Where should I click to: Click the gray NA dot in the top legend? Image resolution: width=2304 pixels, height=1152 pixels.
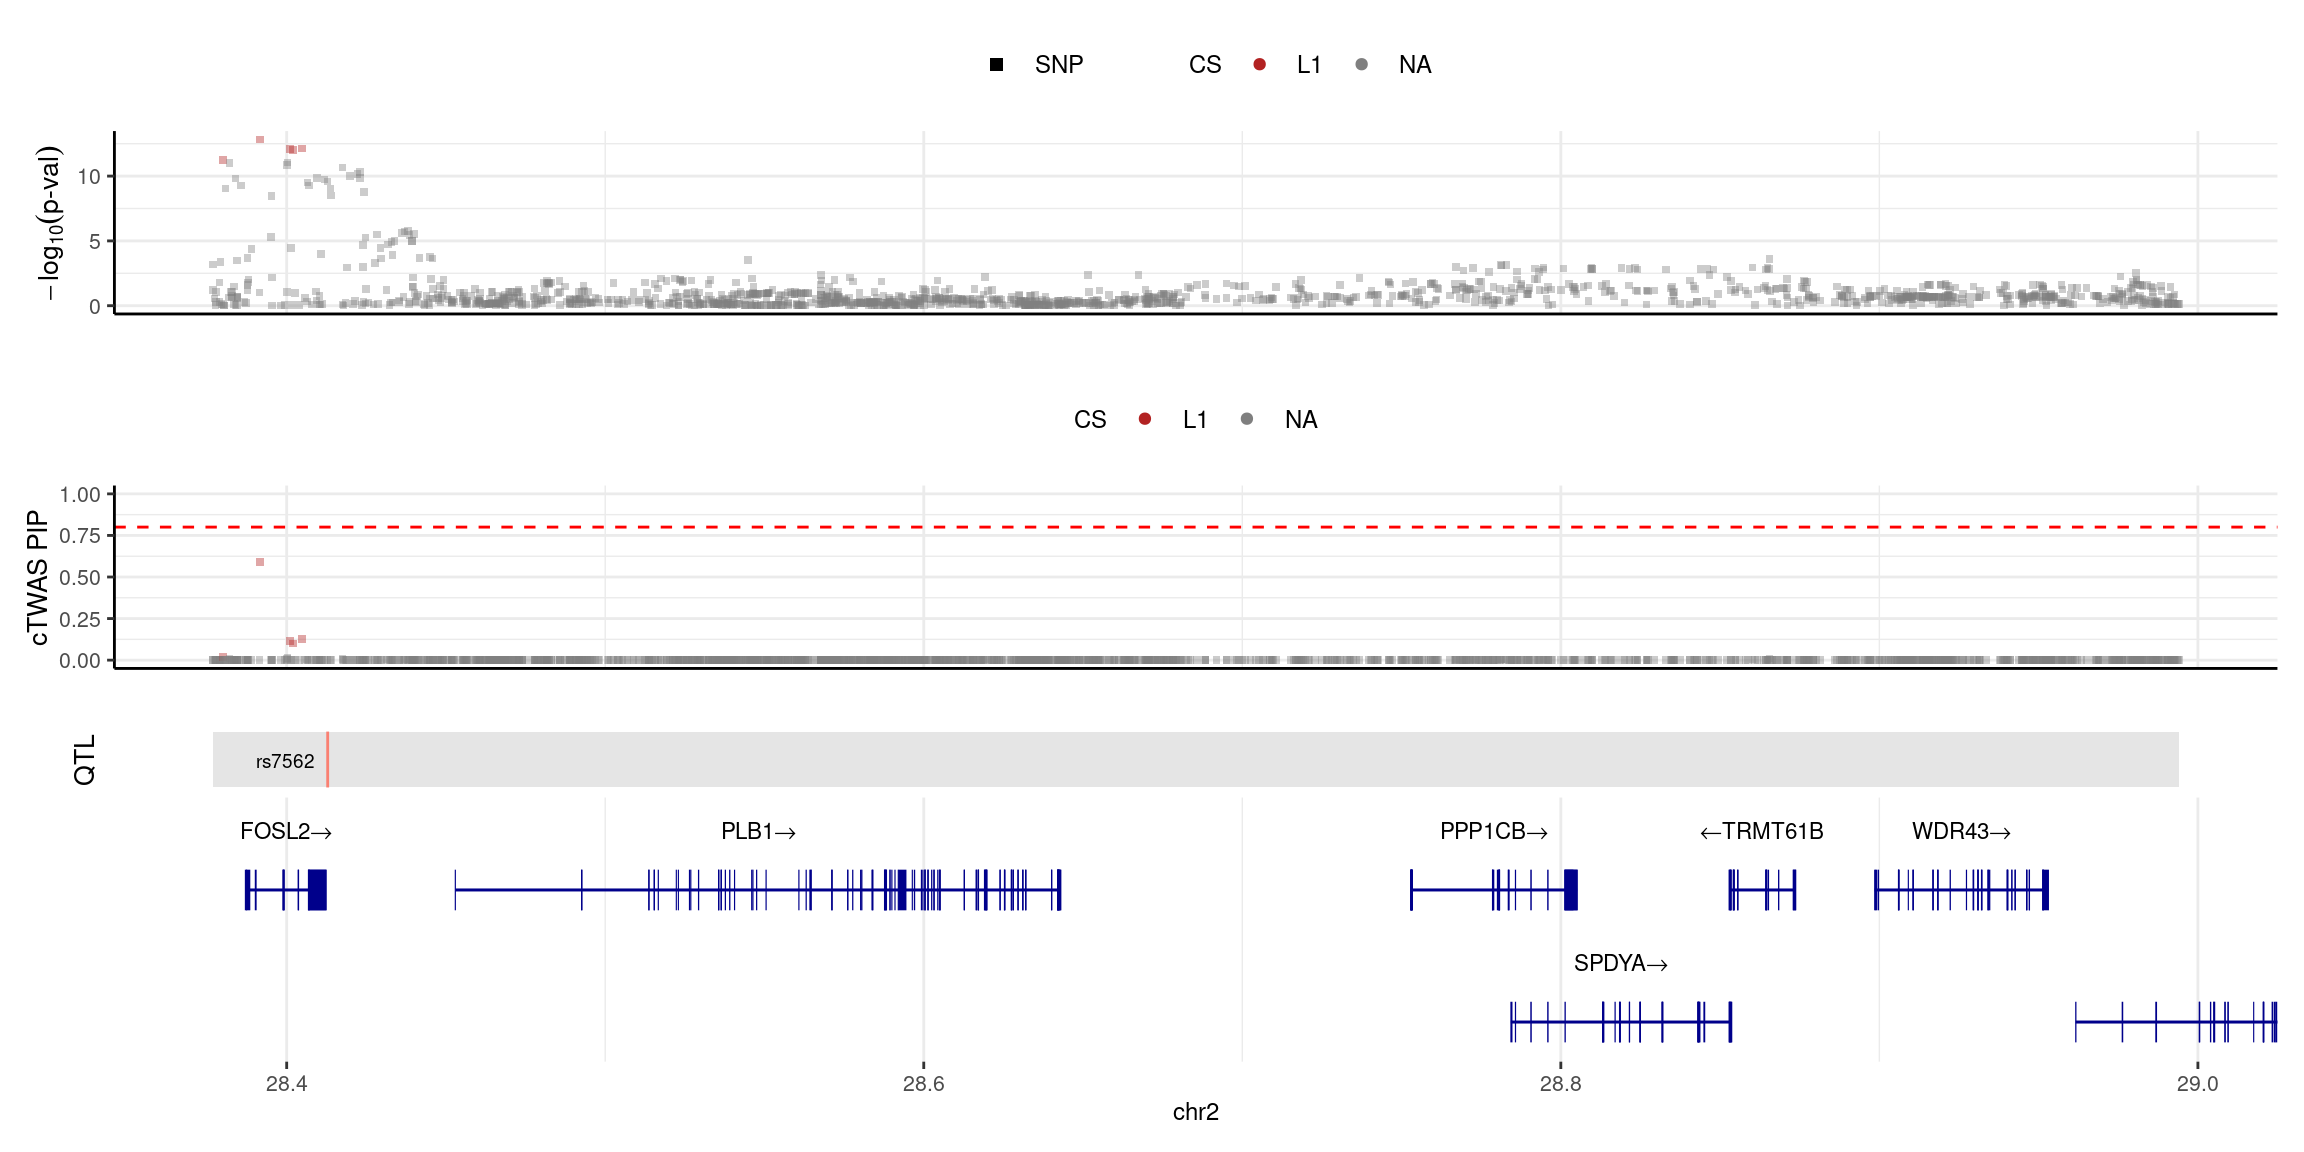(x=1361, y=65)
